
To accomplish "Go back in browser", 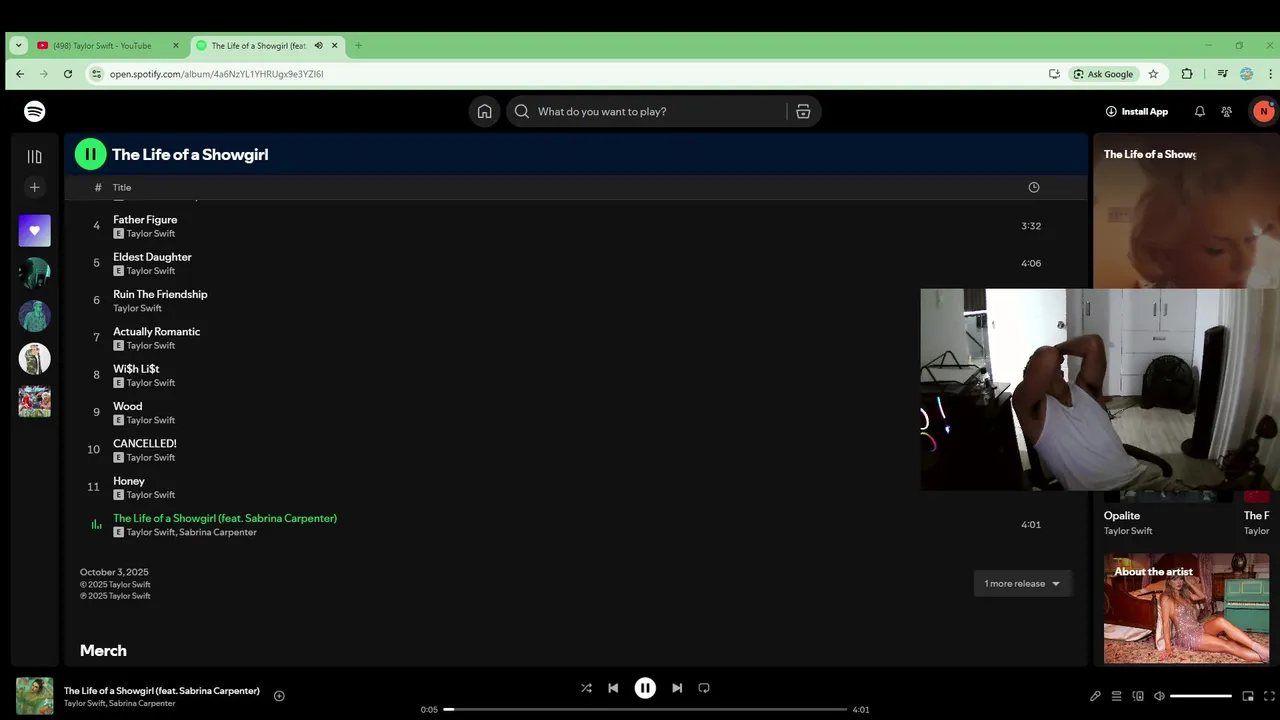I will (20, 74).
